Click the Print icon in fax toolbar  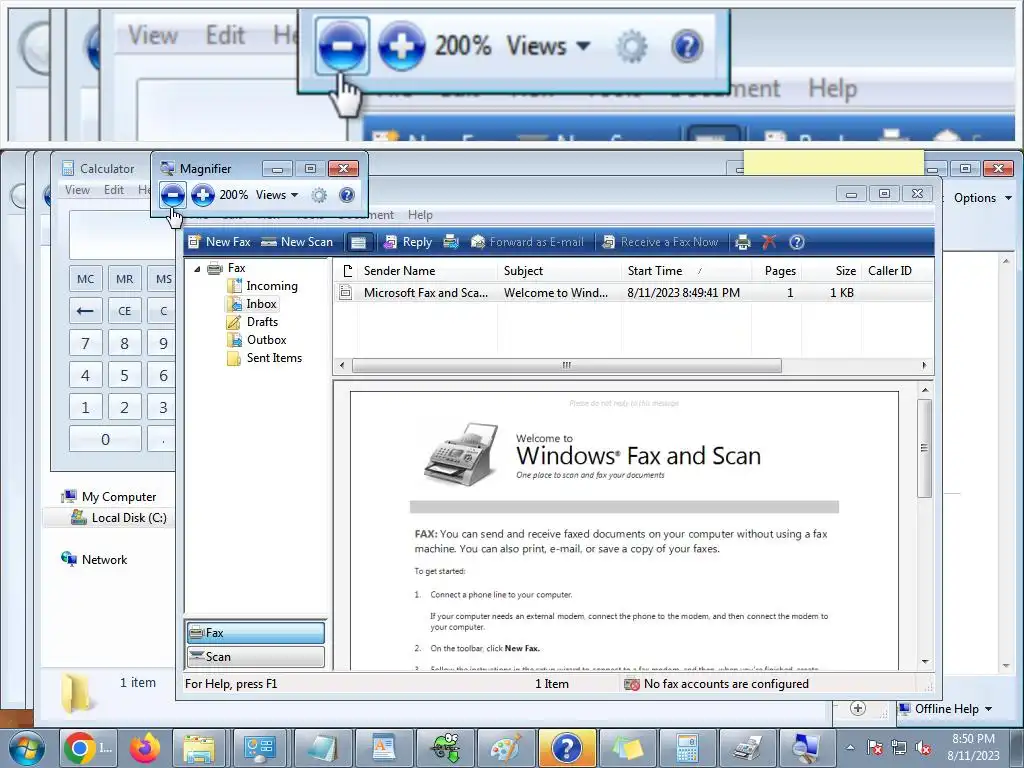tap(743, 242)
